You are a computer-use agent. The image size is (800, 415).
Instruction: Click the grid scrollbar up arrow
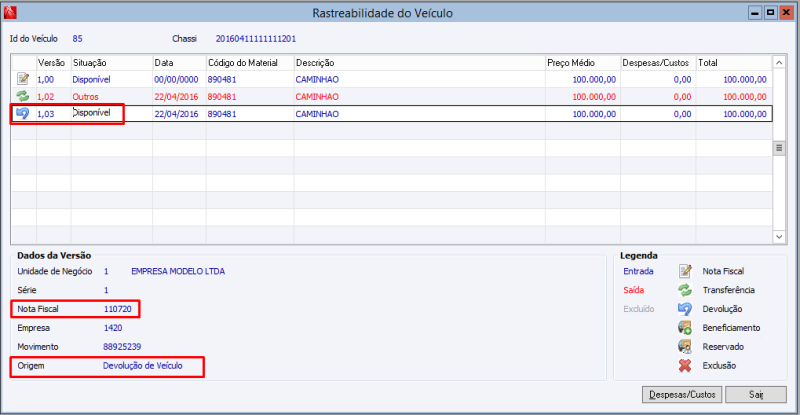(x=779, y=63)
